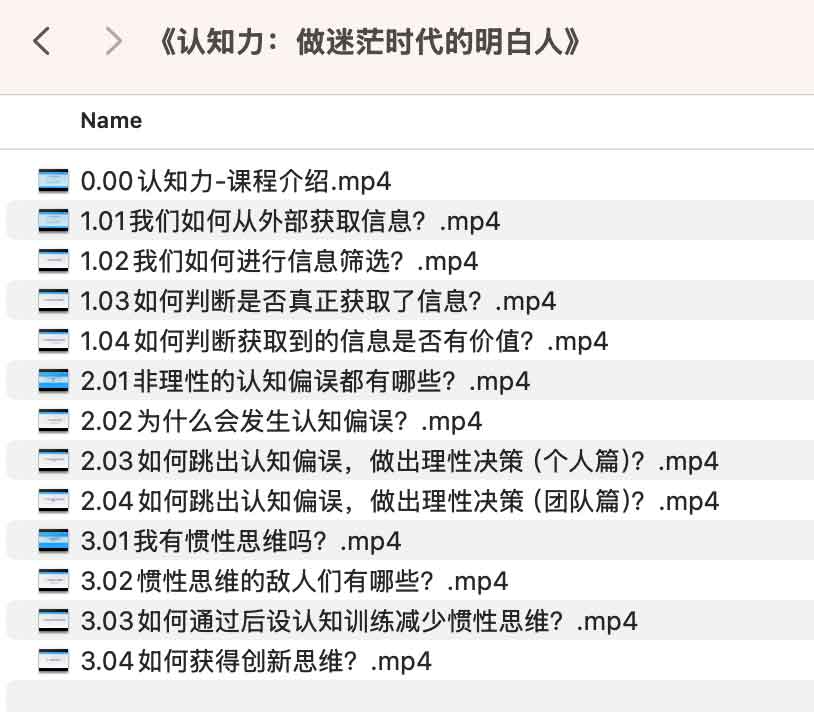Click the icon beside 2.01 认知偏误视频
The image size is (814, 712).
(52, 381)
